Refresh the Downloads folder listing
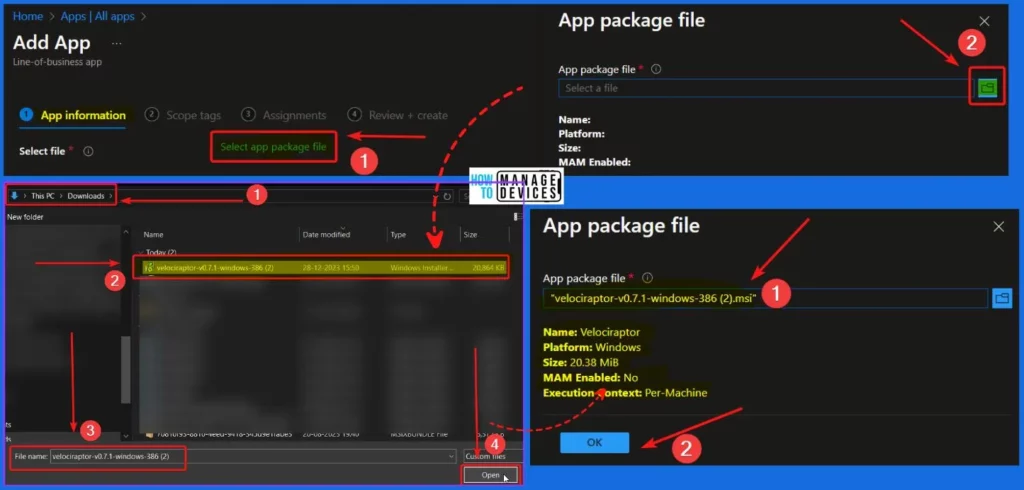The height and width of the screenshot is (490, 1024). coord(447,196)
